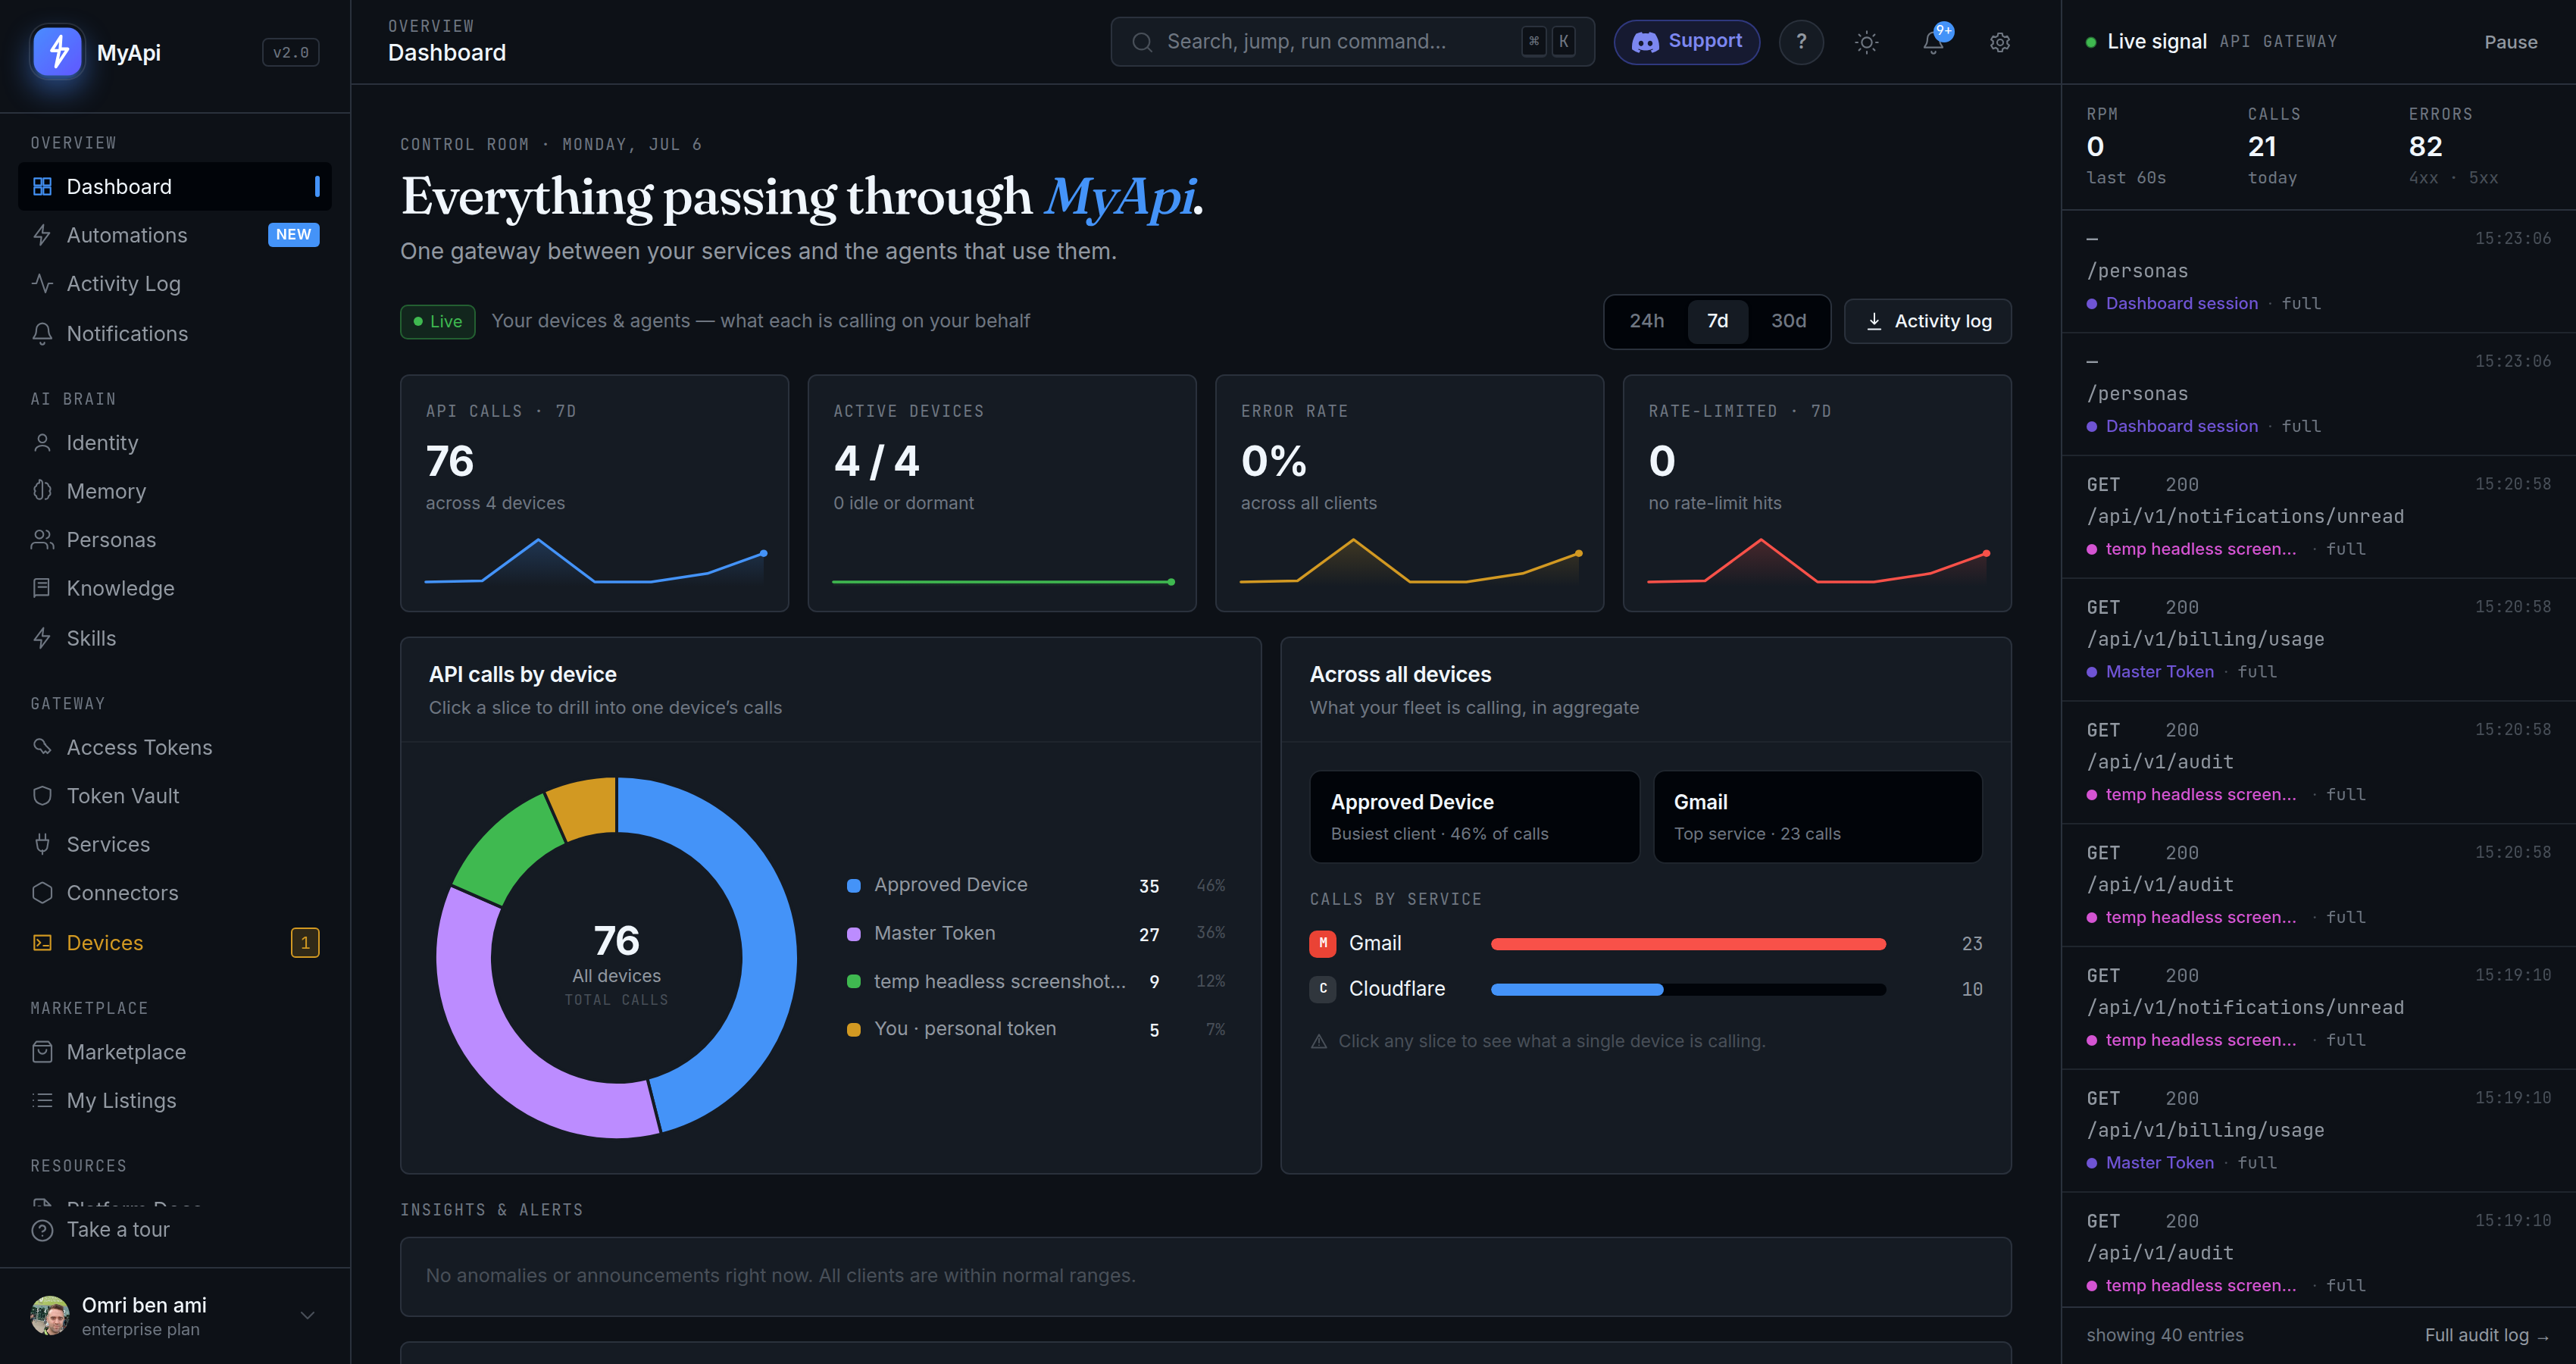
Task: Open the 15:23:06 top /personas log entry
Action: (x=2318, y=271)
